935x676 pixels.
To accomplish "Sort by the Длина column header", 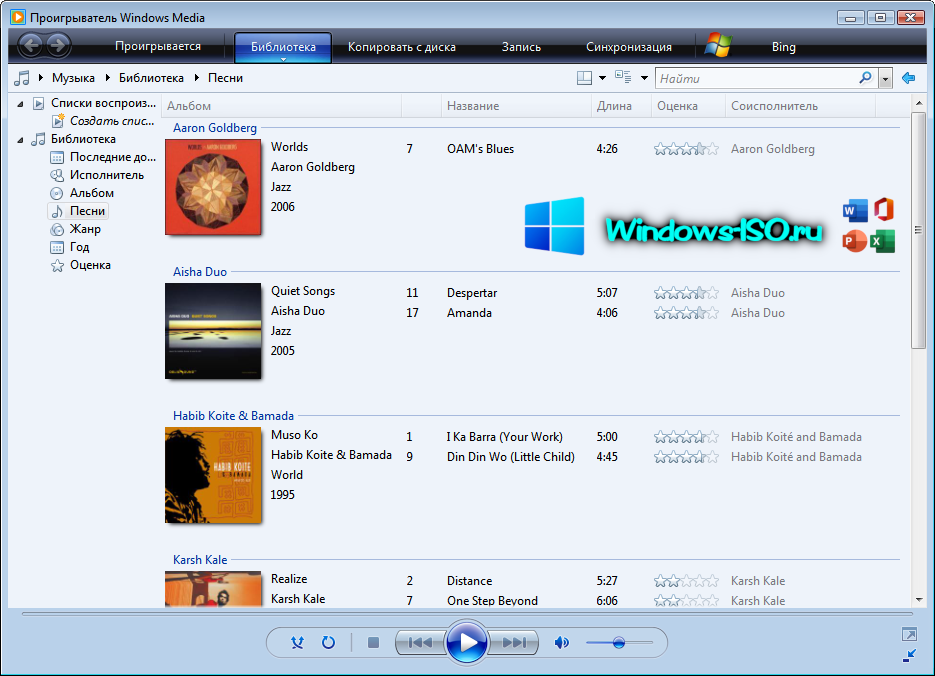I will point(621,106).
